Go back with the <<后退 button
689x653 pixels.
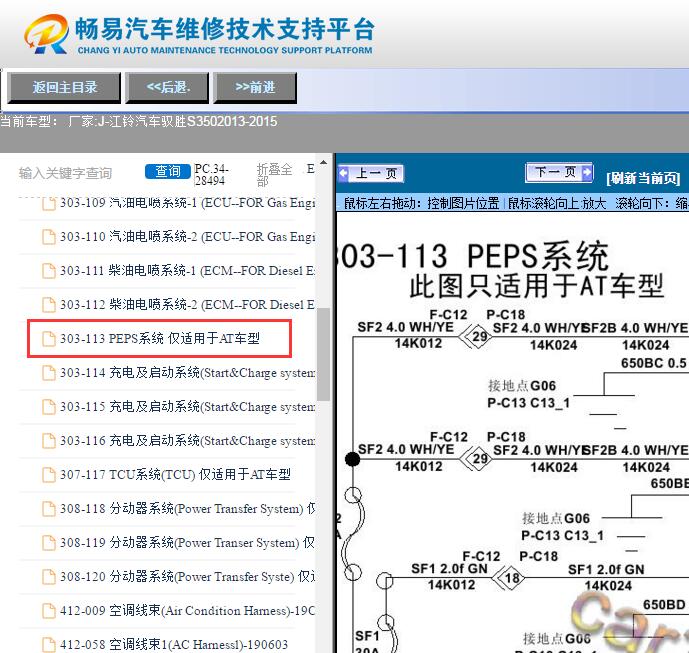[167, 87]
